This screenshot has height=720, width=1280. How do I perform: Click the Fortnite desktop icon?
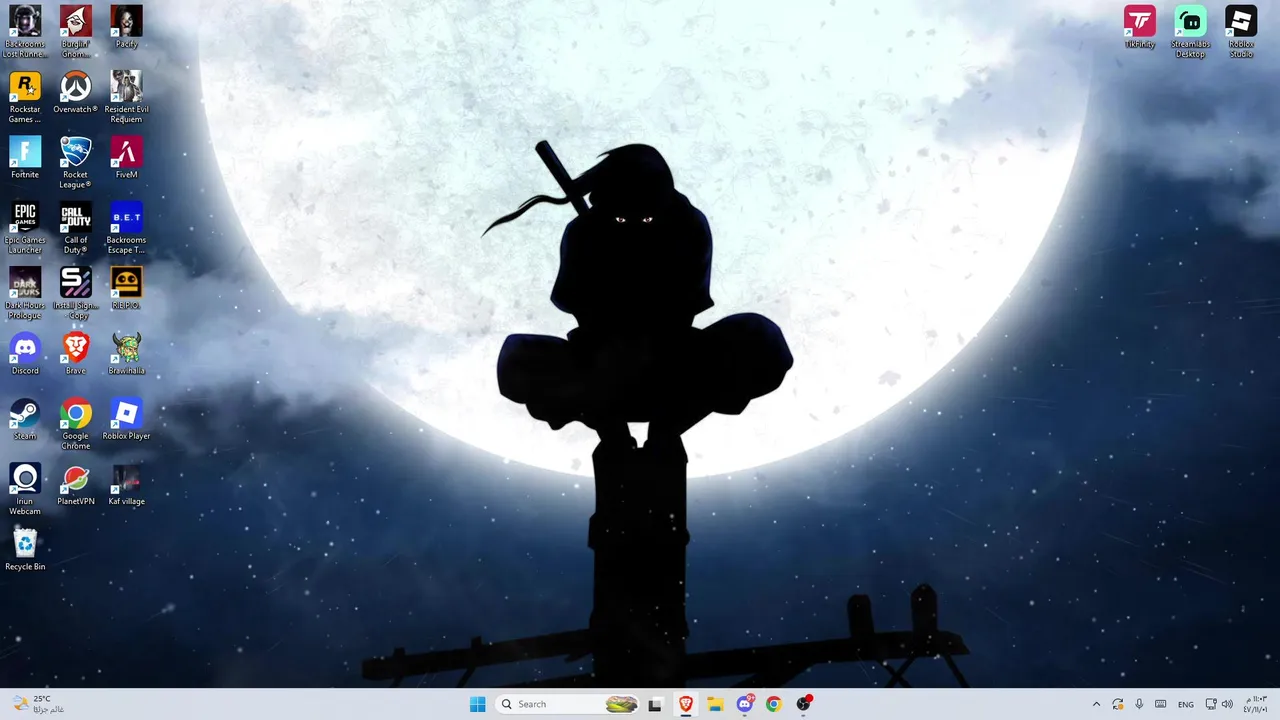pyautogui.click(x=25, y=158)
